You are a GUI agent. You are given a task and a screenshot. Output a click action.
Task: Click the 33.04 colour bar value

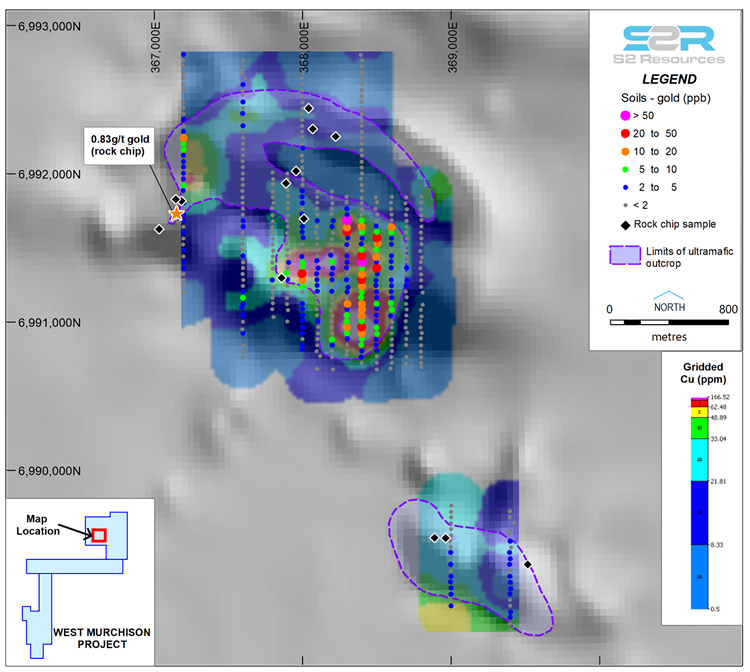click(x=718, y=439)
